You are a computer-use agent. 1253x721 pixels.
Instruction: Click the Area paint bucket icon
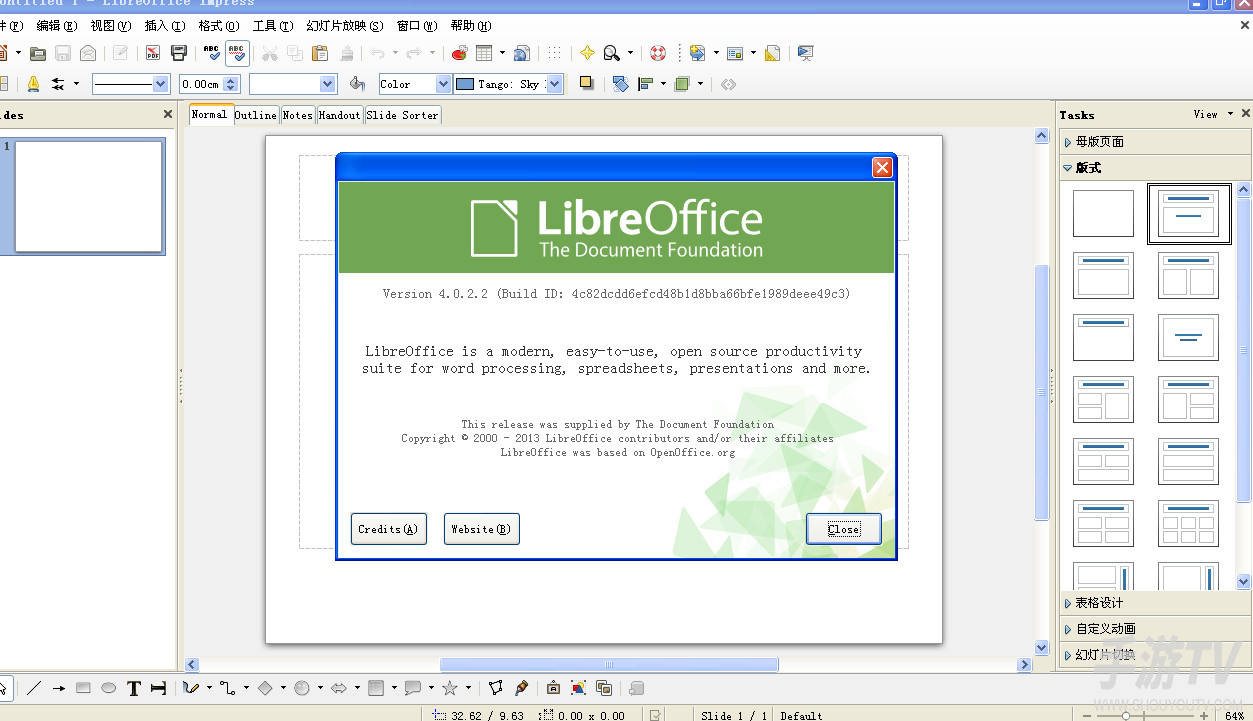[358, 84]
